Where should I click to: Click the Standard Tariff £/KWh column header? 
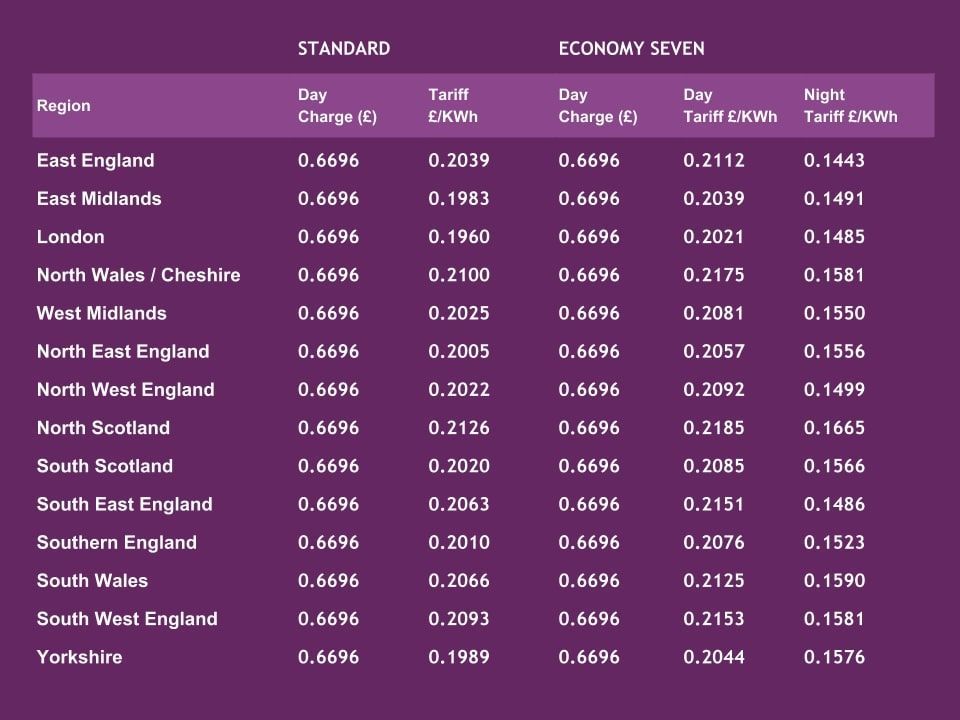453,106
